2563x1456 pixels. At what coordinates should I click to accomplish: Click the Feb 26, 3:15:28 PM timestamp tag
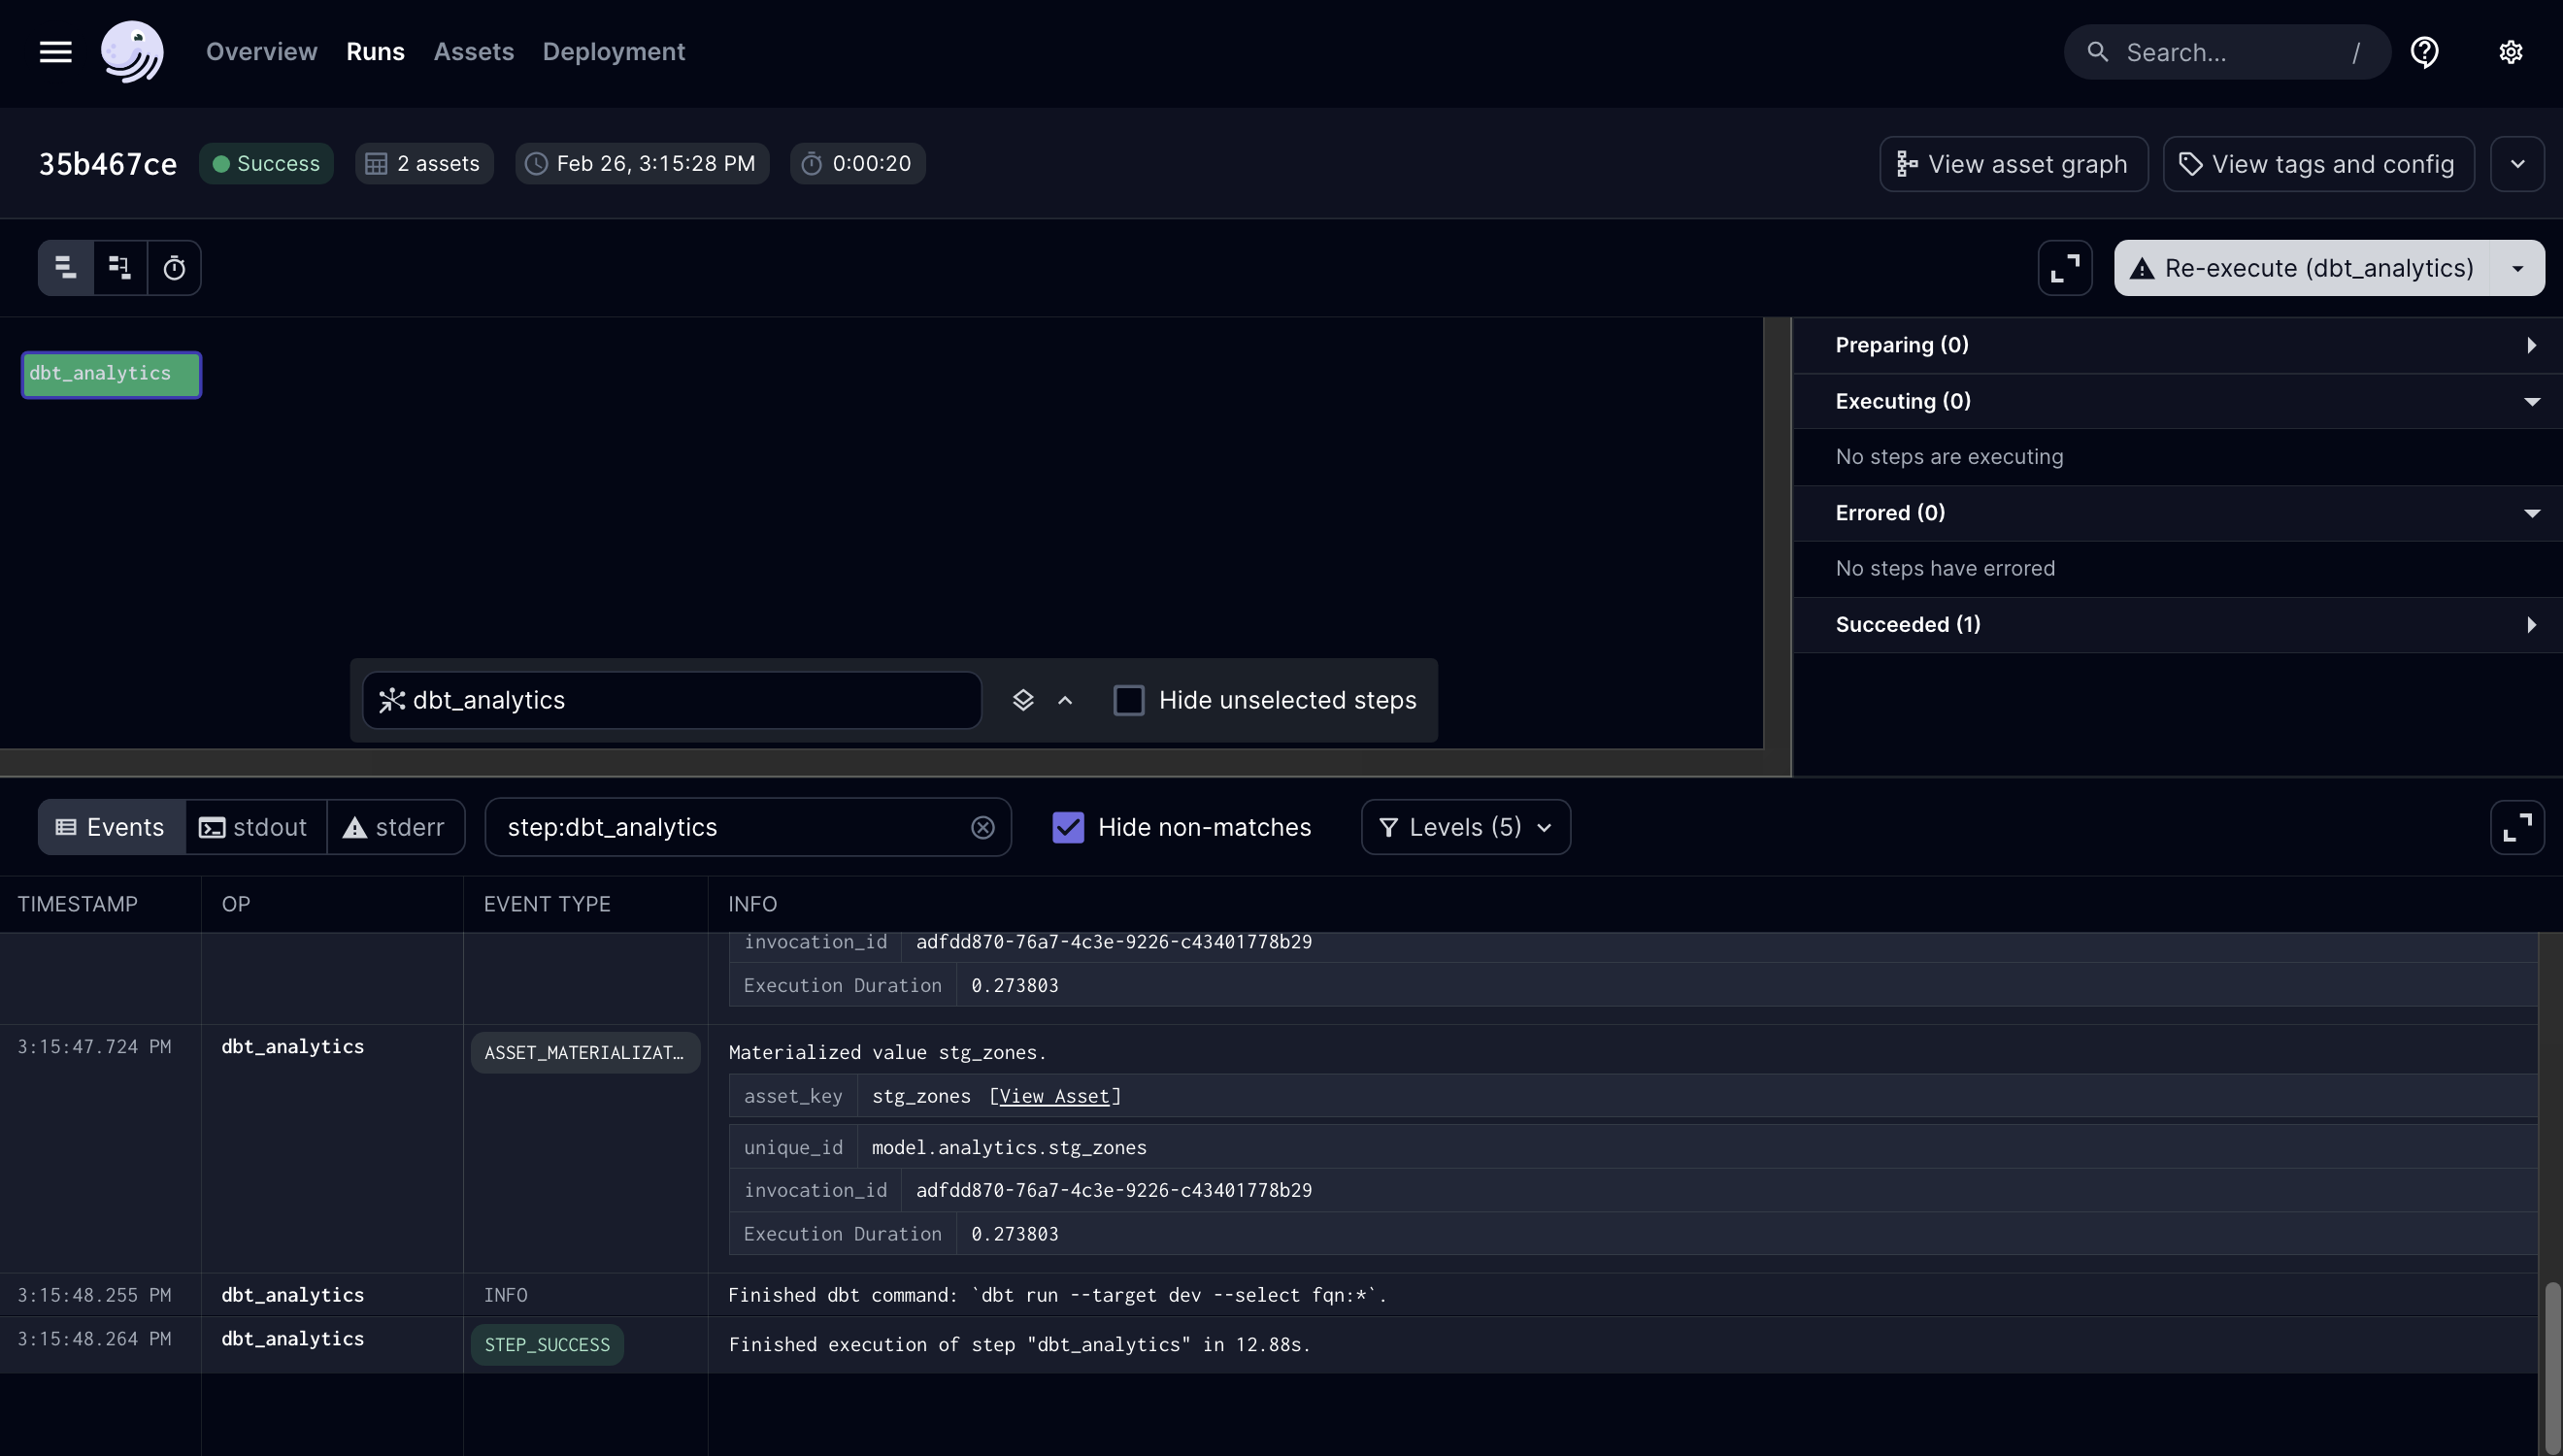[x=642, y=163]
